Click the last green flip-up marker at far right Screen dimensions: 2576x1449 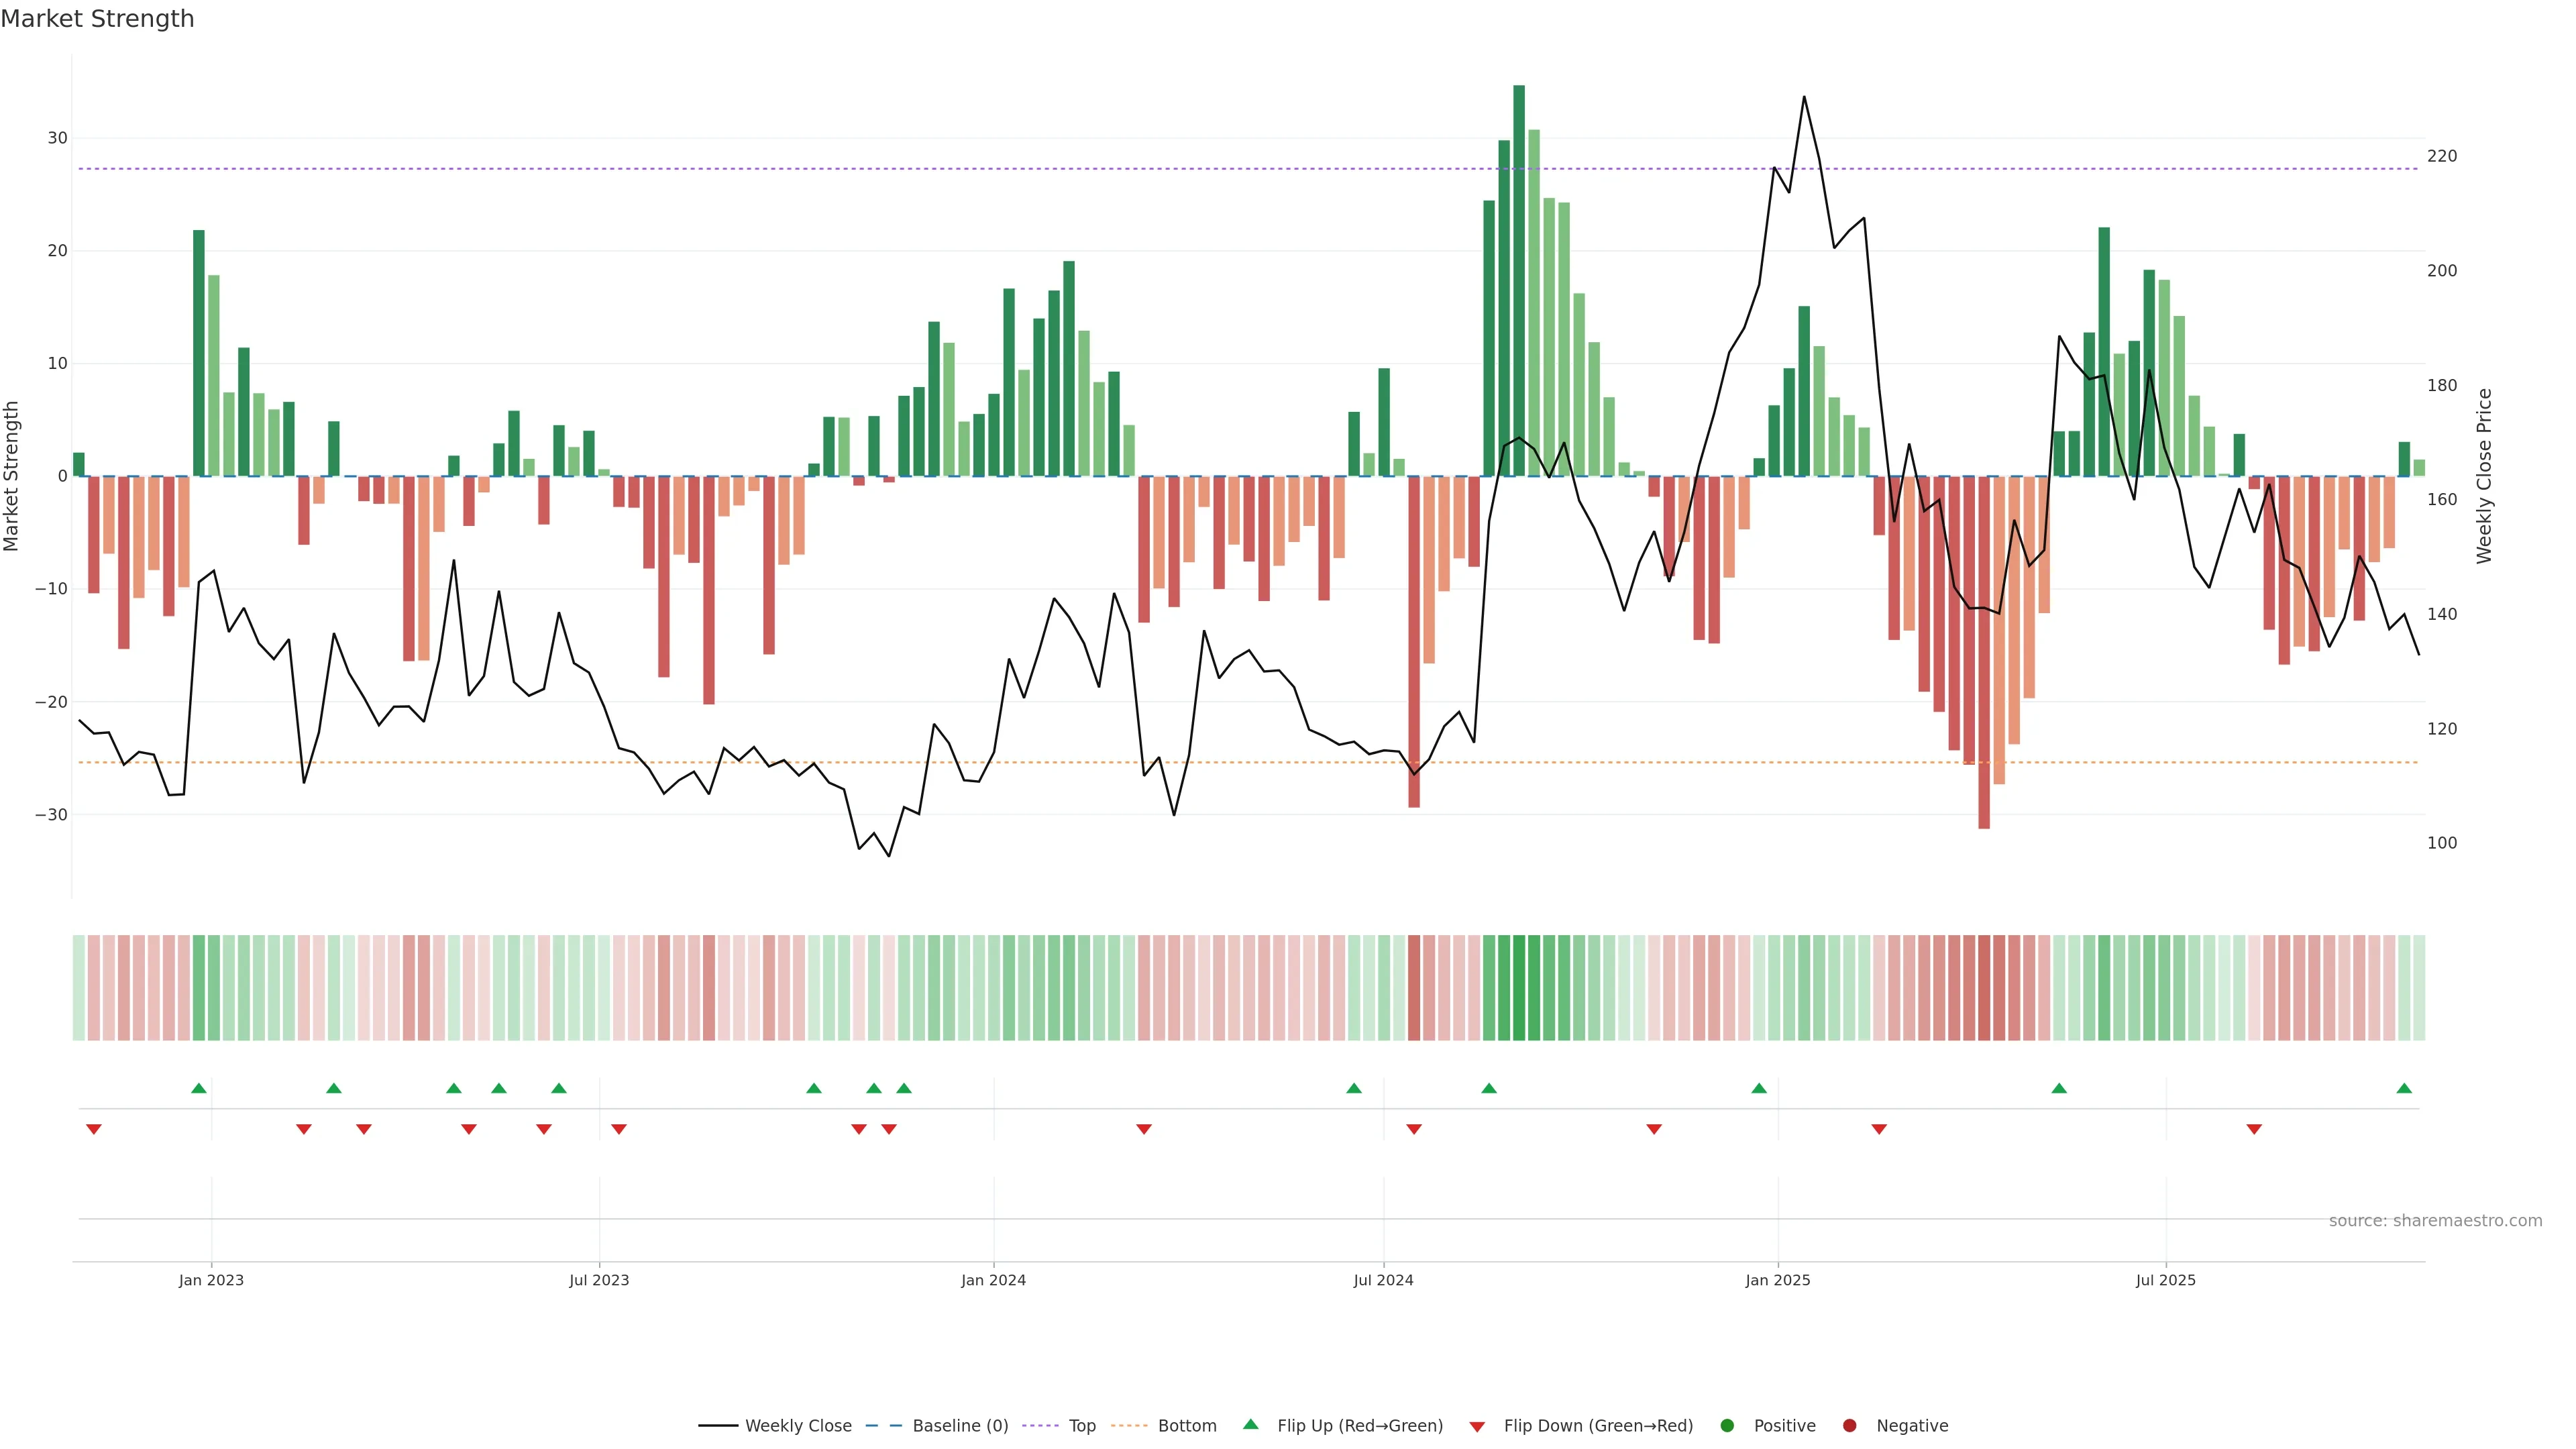[x=2404, y=1088]
